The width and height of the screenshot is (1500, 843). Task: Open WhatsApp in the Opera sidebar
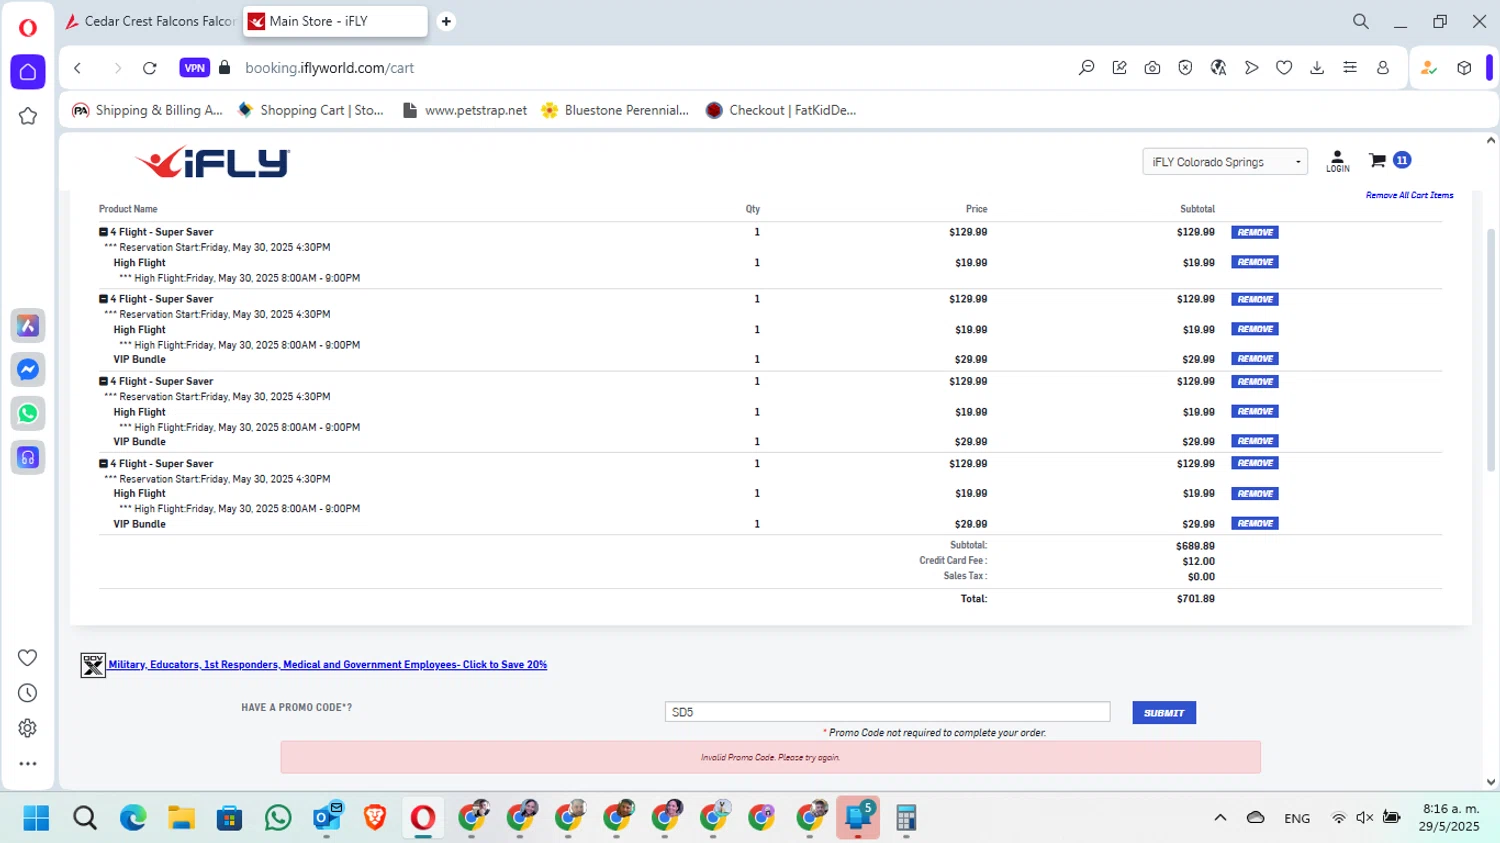[x=28, y=413]
